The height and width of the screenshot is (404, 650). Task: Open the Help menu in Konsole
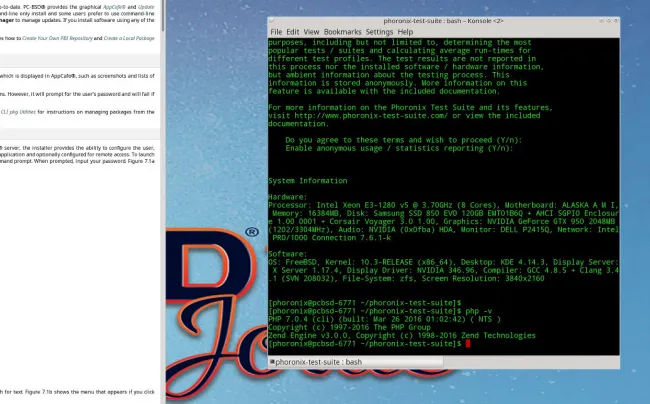[x=405, y=32]
